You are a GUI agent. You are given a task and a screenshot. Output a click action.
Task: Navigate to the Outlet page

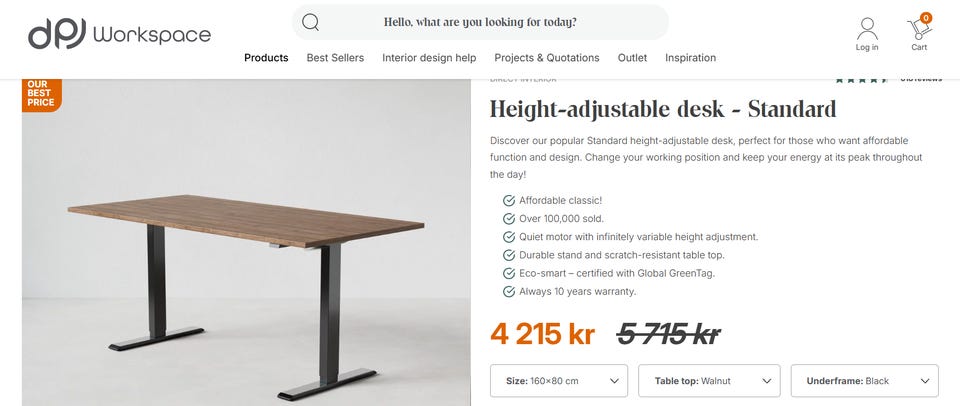(632, 58)
